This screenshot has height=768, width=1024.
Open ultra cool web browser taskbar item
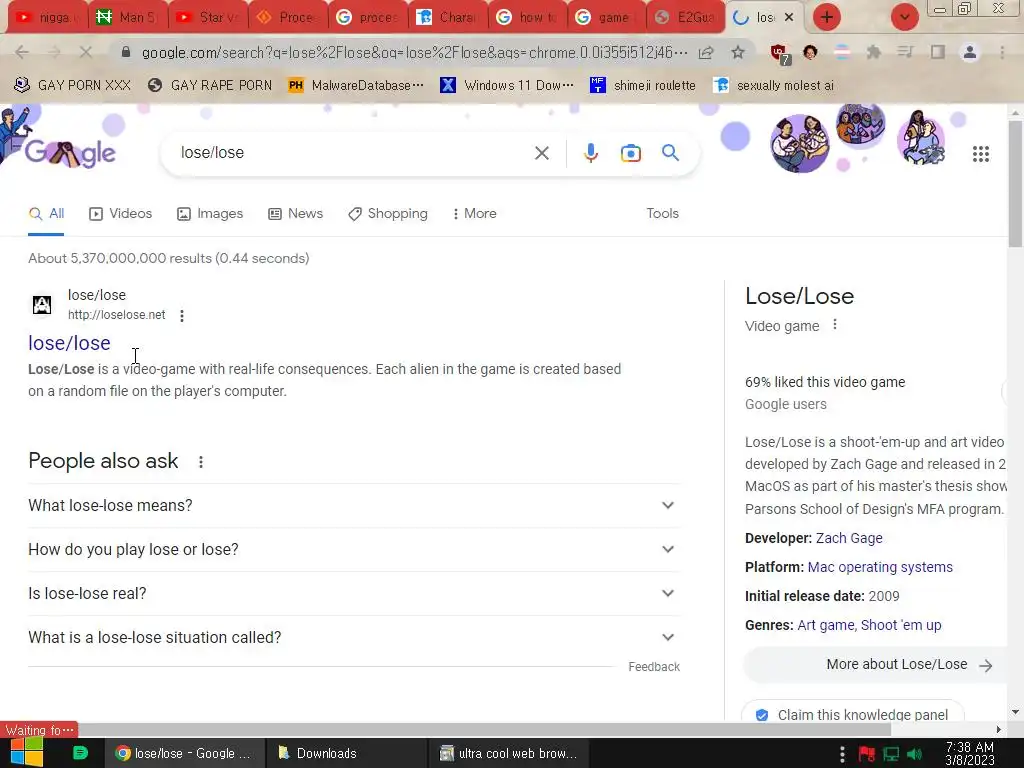(x=508, y=753)
